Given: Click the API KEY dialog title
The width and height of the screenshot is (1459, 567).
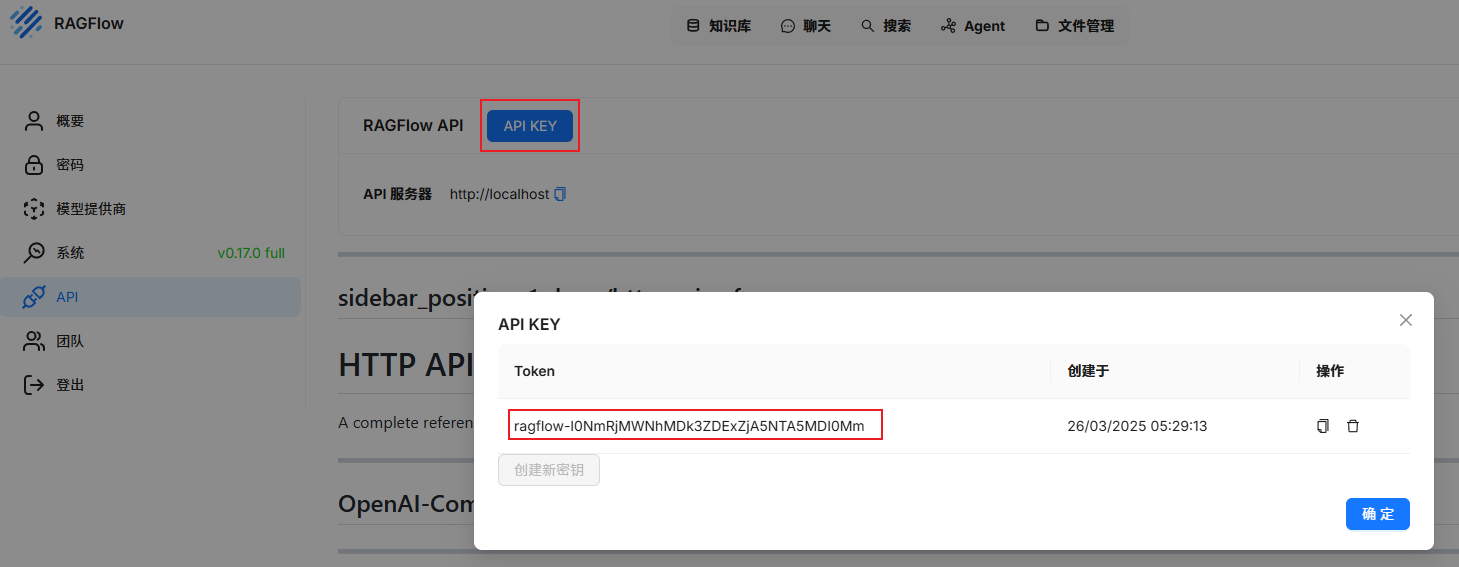Looking at the screenshot, I should 529,324.
